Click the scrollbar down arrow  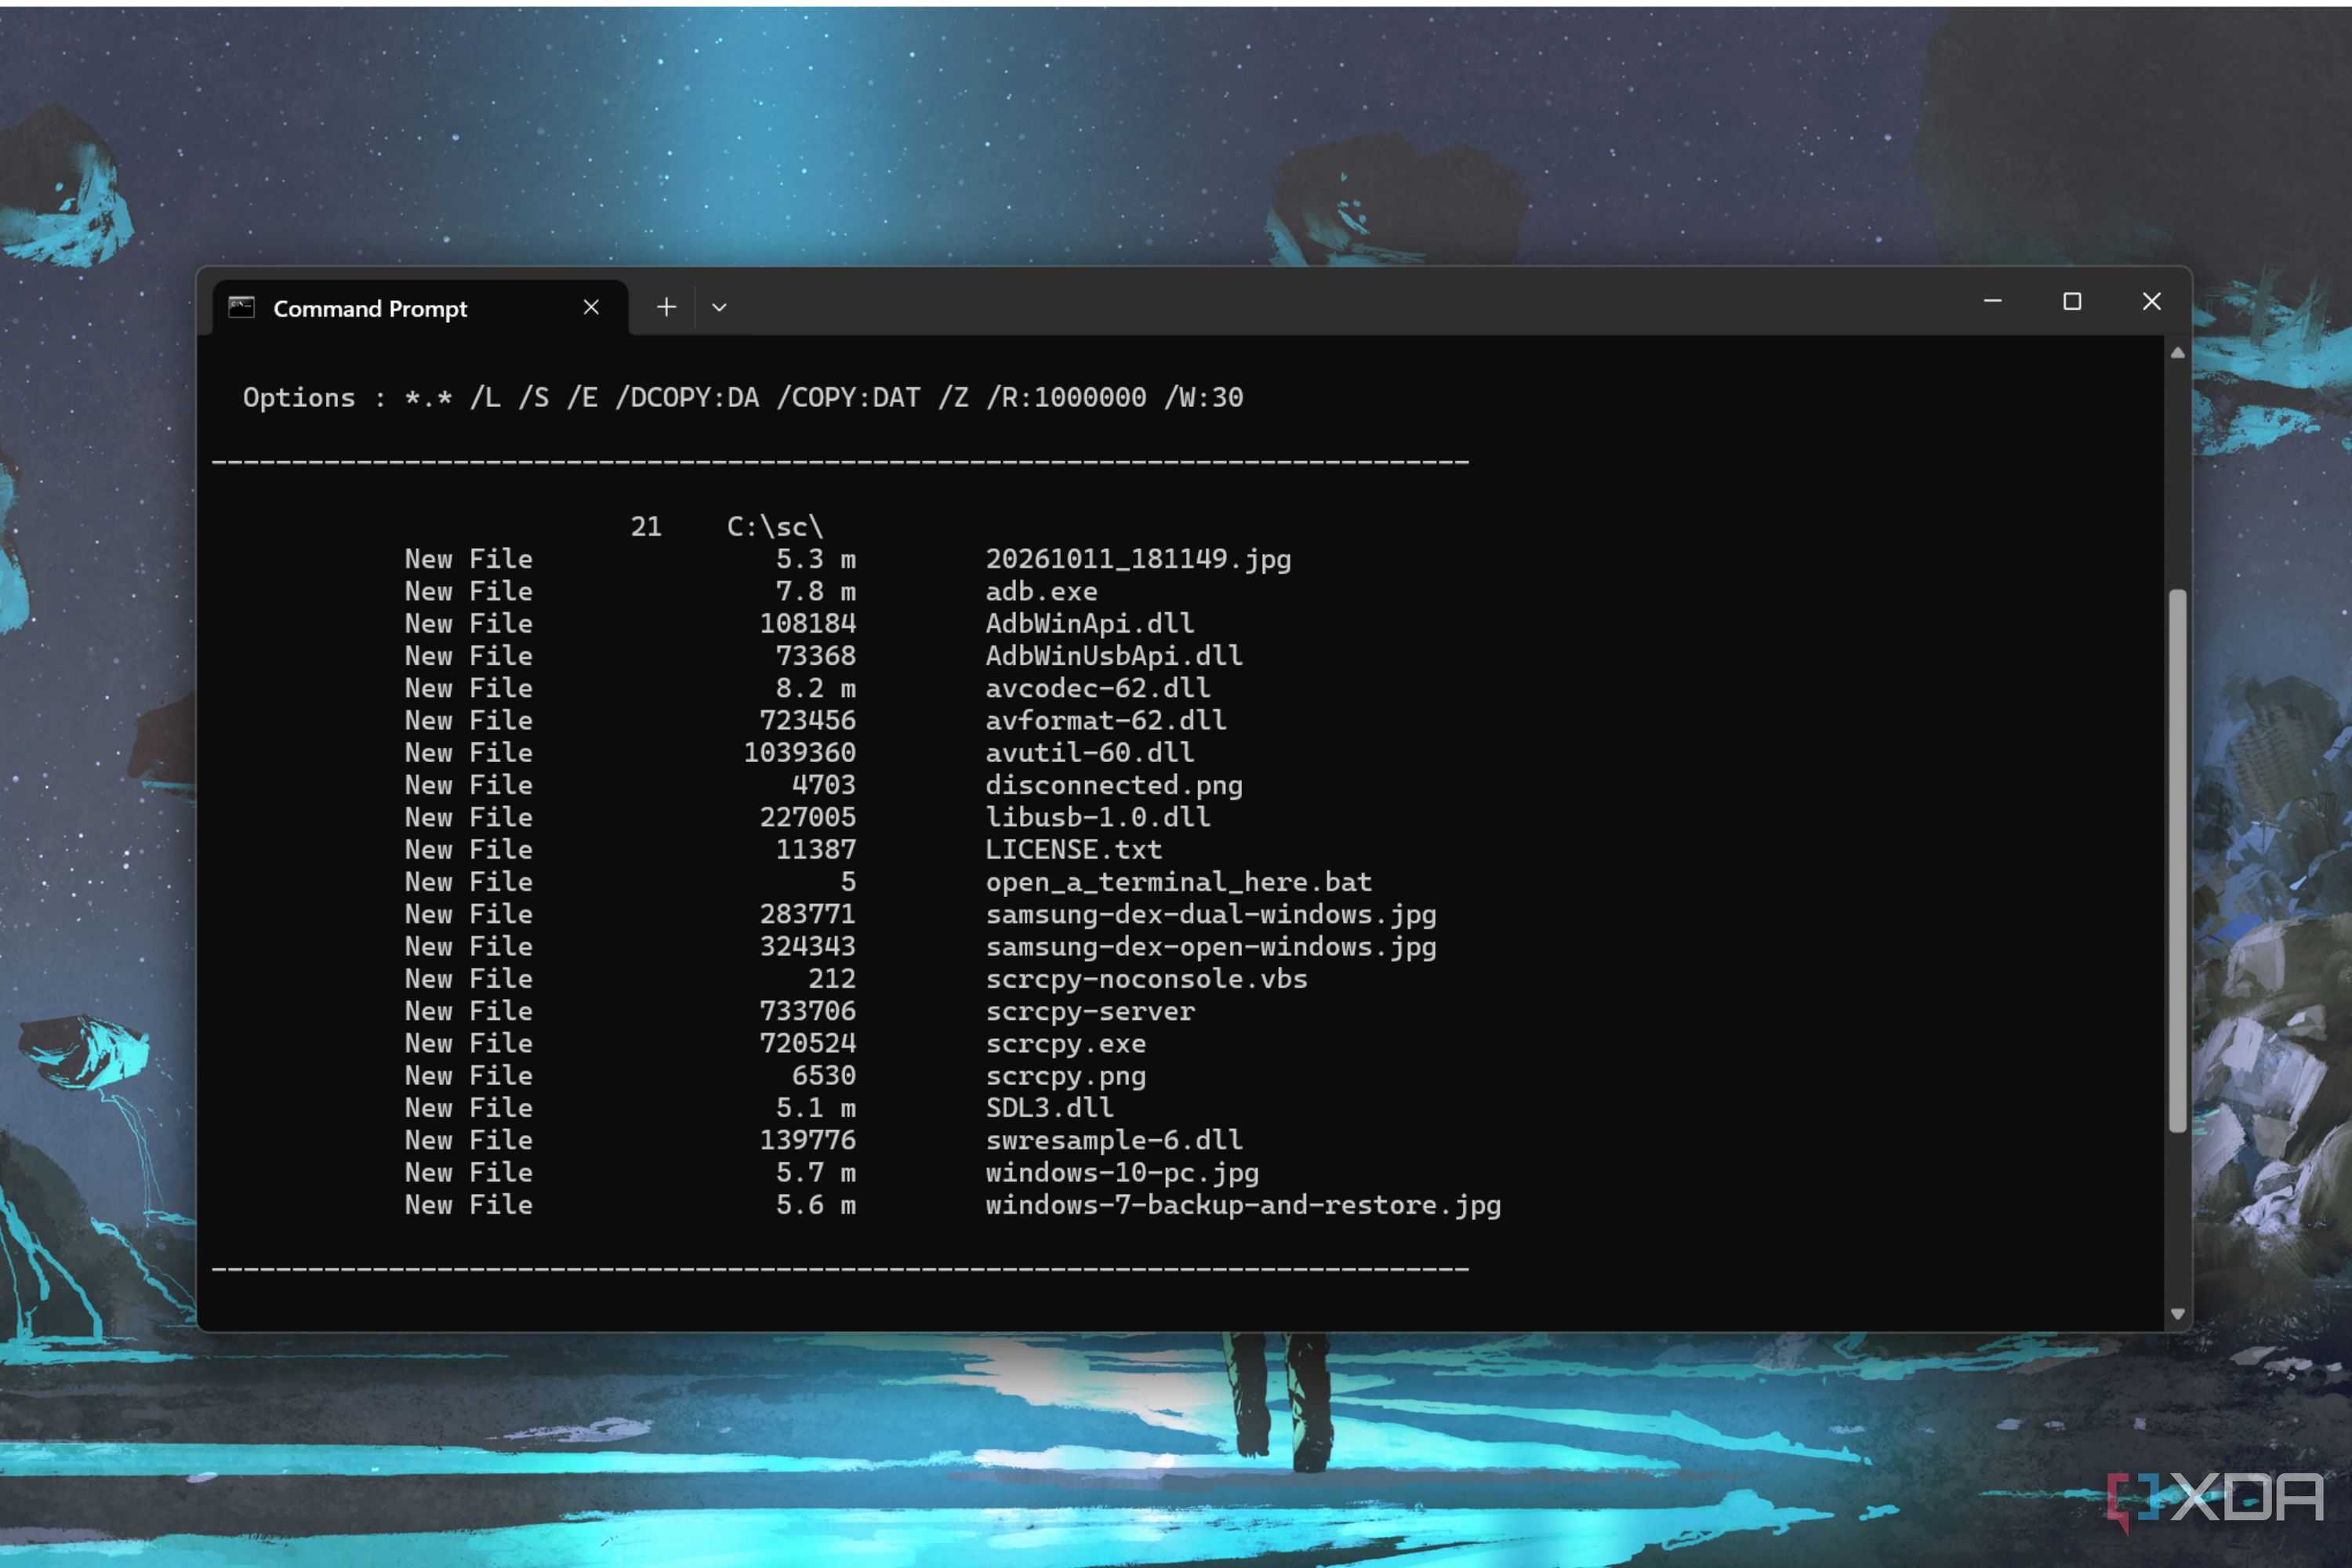[2177, 1314]
